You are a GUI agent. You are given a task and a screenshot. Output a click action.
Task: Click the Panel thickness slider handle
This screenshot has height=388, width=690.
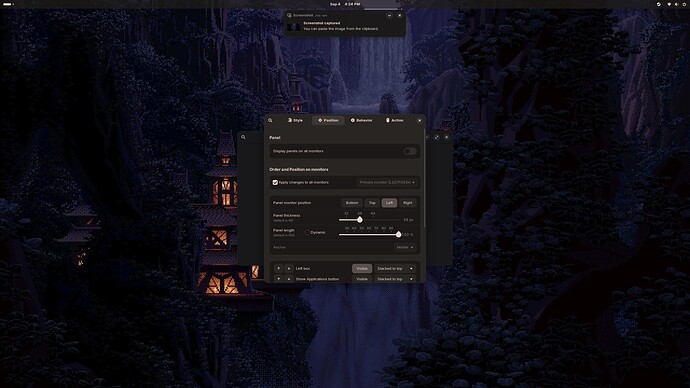pyautogui.click(x=360, y=220)
